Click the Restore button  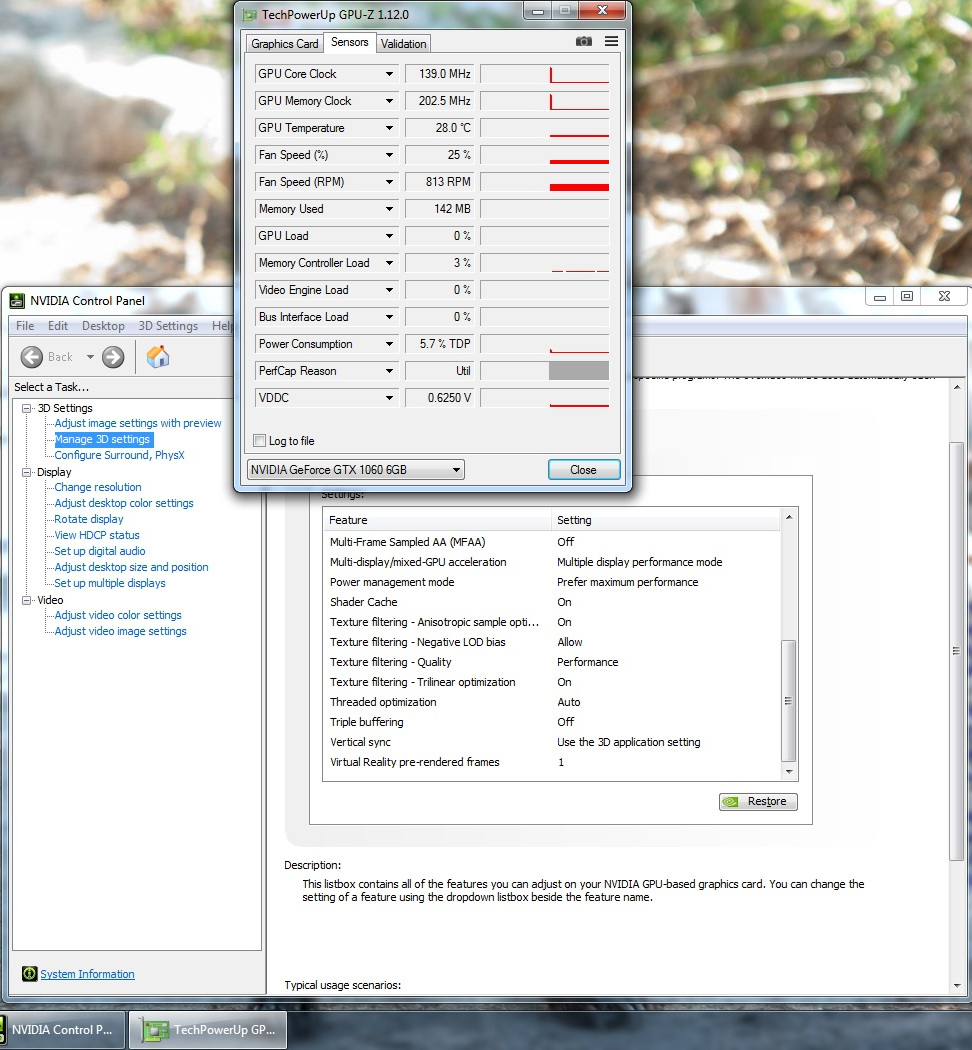click(x=758, y=802)
